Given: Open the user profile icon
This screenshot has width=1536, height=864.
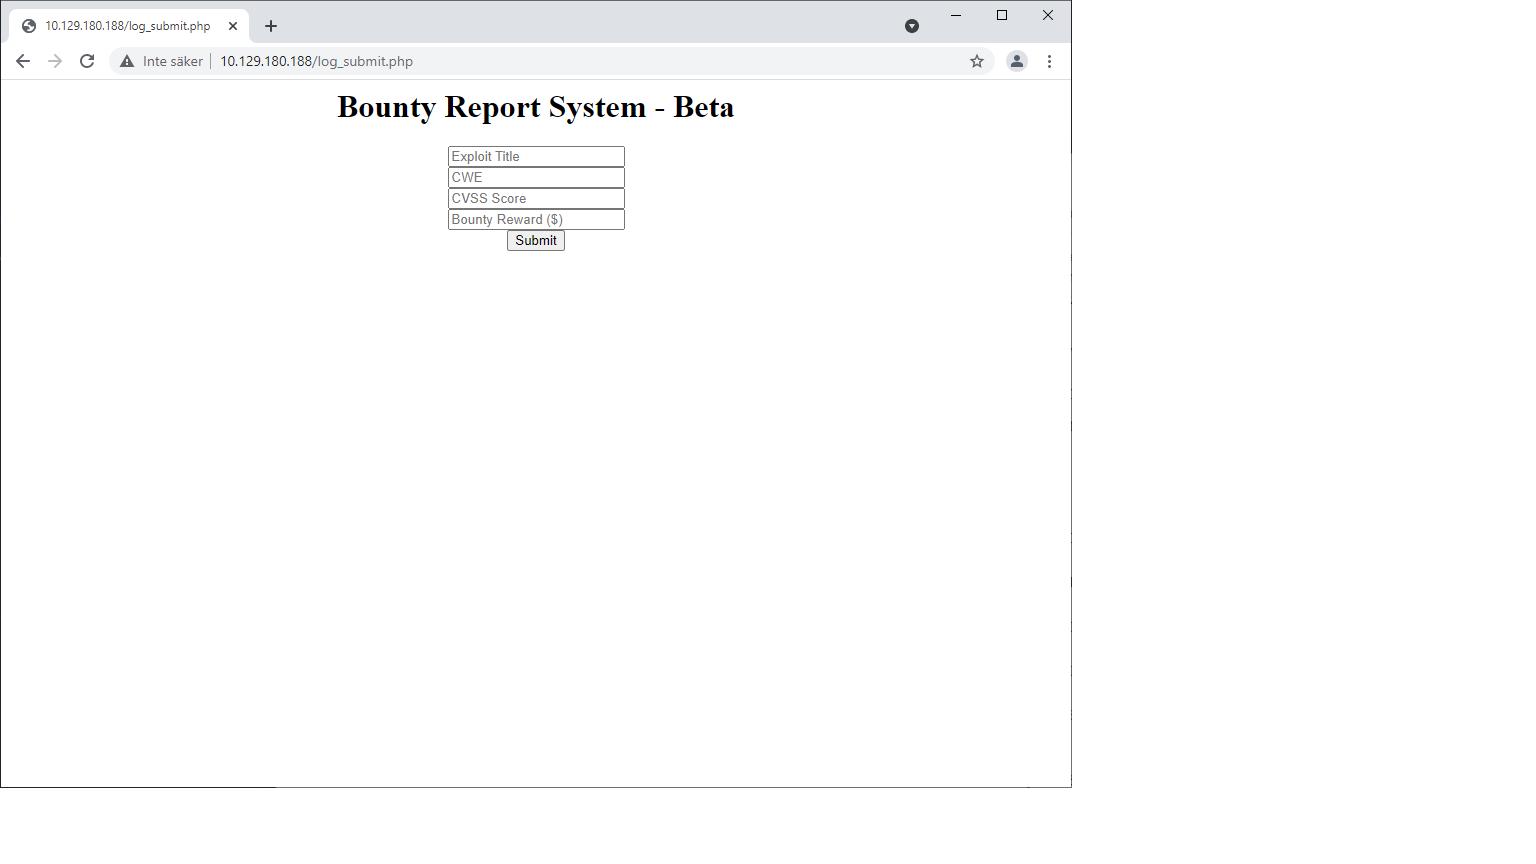Looking at the screenshot, I should pos(1017,61).
